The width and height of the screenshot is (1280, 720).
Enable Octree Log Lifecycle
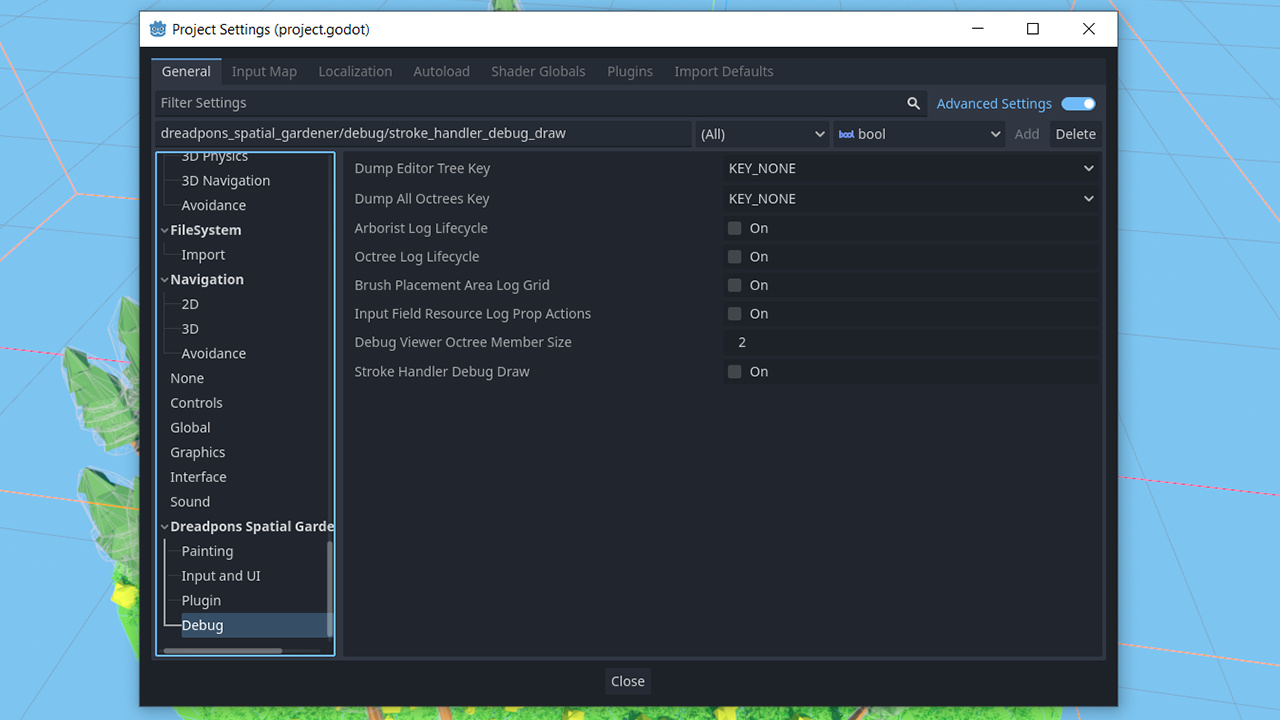pyautogui.click(x=734, y=256)
